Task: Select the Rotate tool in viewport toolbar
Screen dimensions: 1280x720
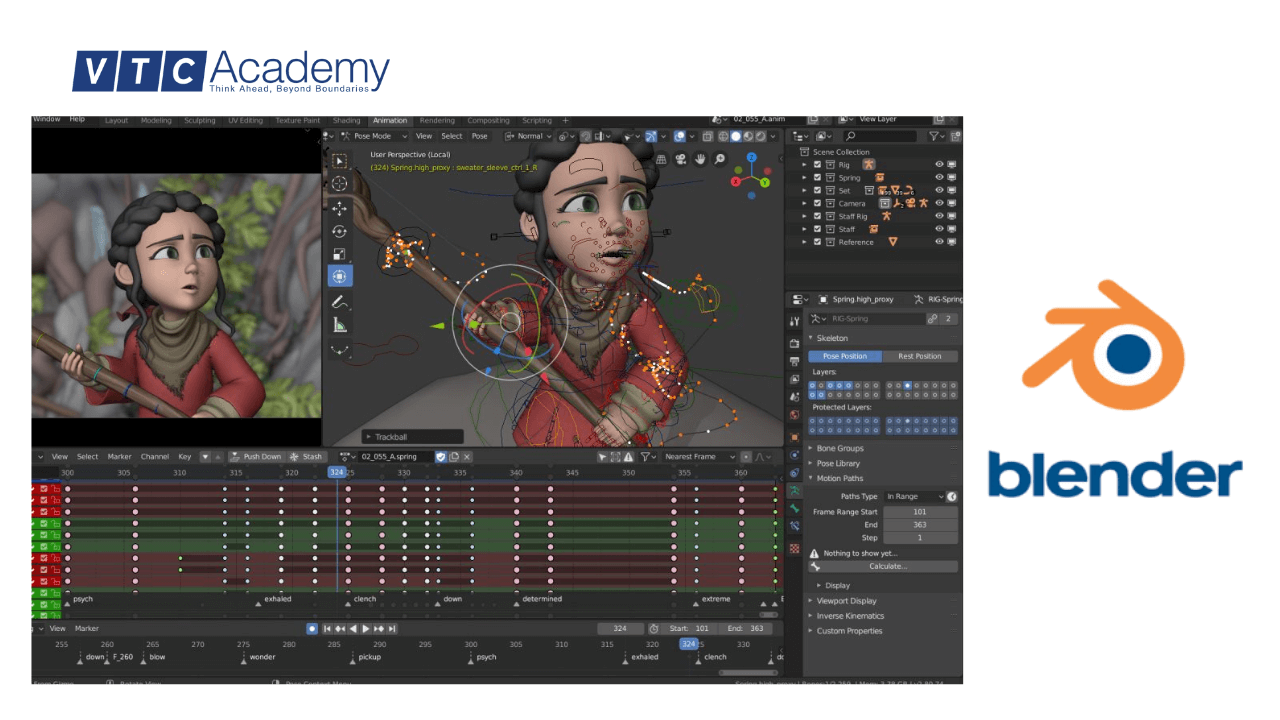Action: coord(340,231)
